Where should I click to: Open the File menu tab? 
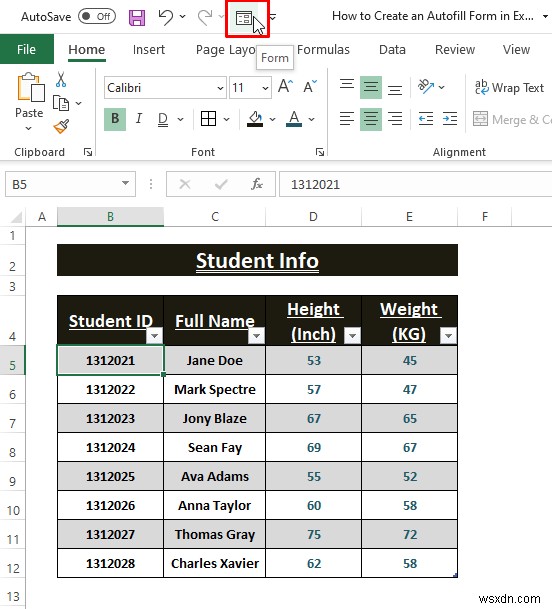pos(26,49)
